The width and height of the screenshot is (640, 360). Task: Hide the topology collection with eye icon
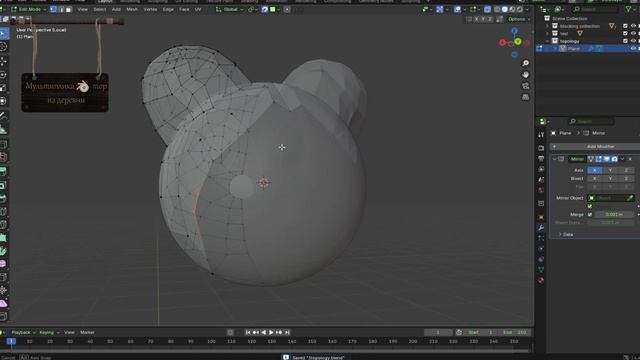click(633, 41)
